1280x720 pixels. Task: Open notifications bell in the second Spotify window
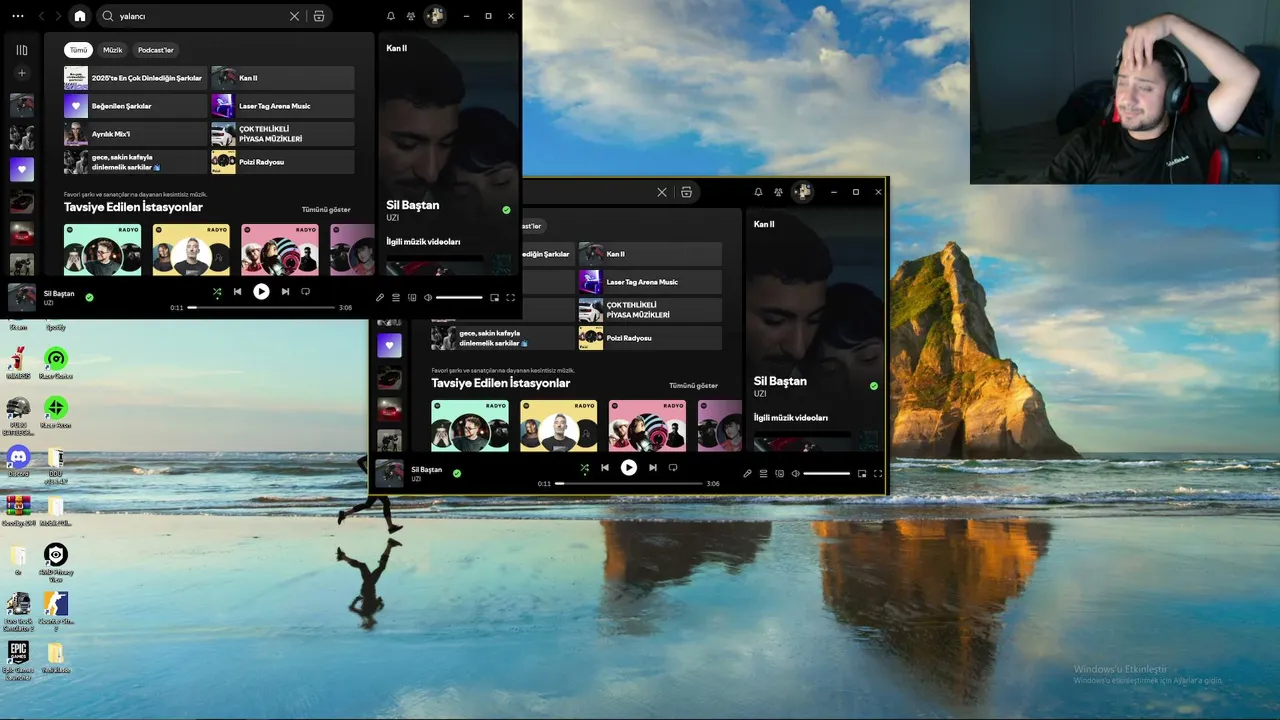click(758, 192)
